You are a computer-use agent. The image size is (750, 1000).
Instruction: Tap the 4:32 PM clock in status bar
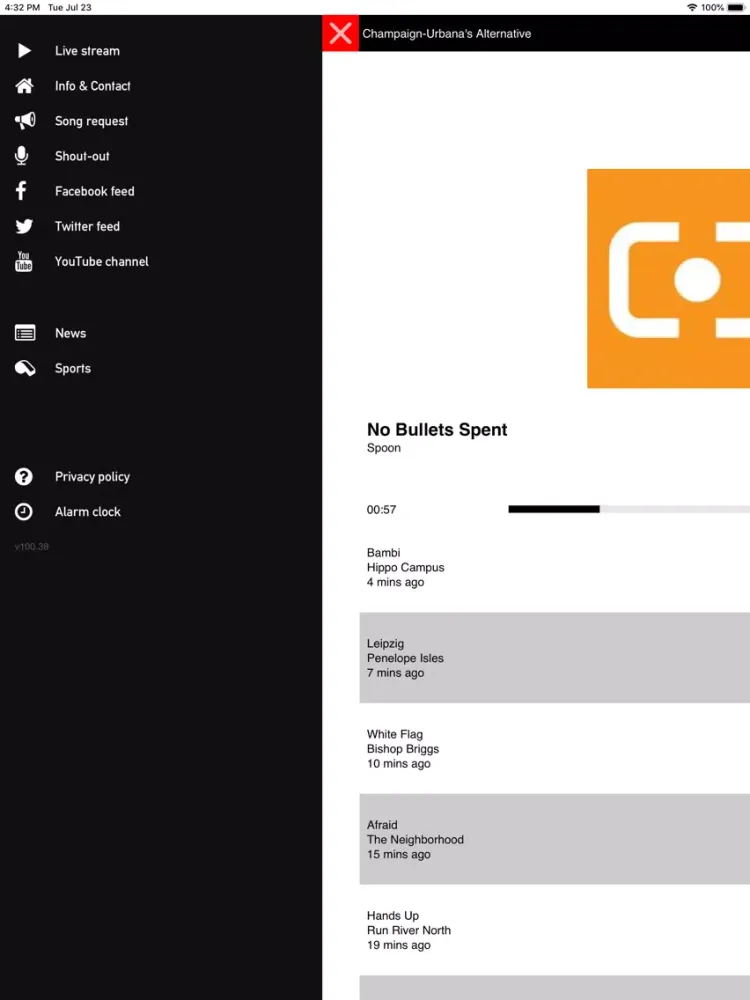(x=22, y=7)
